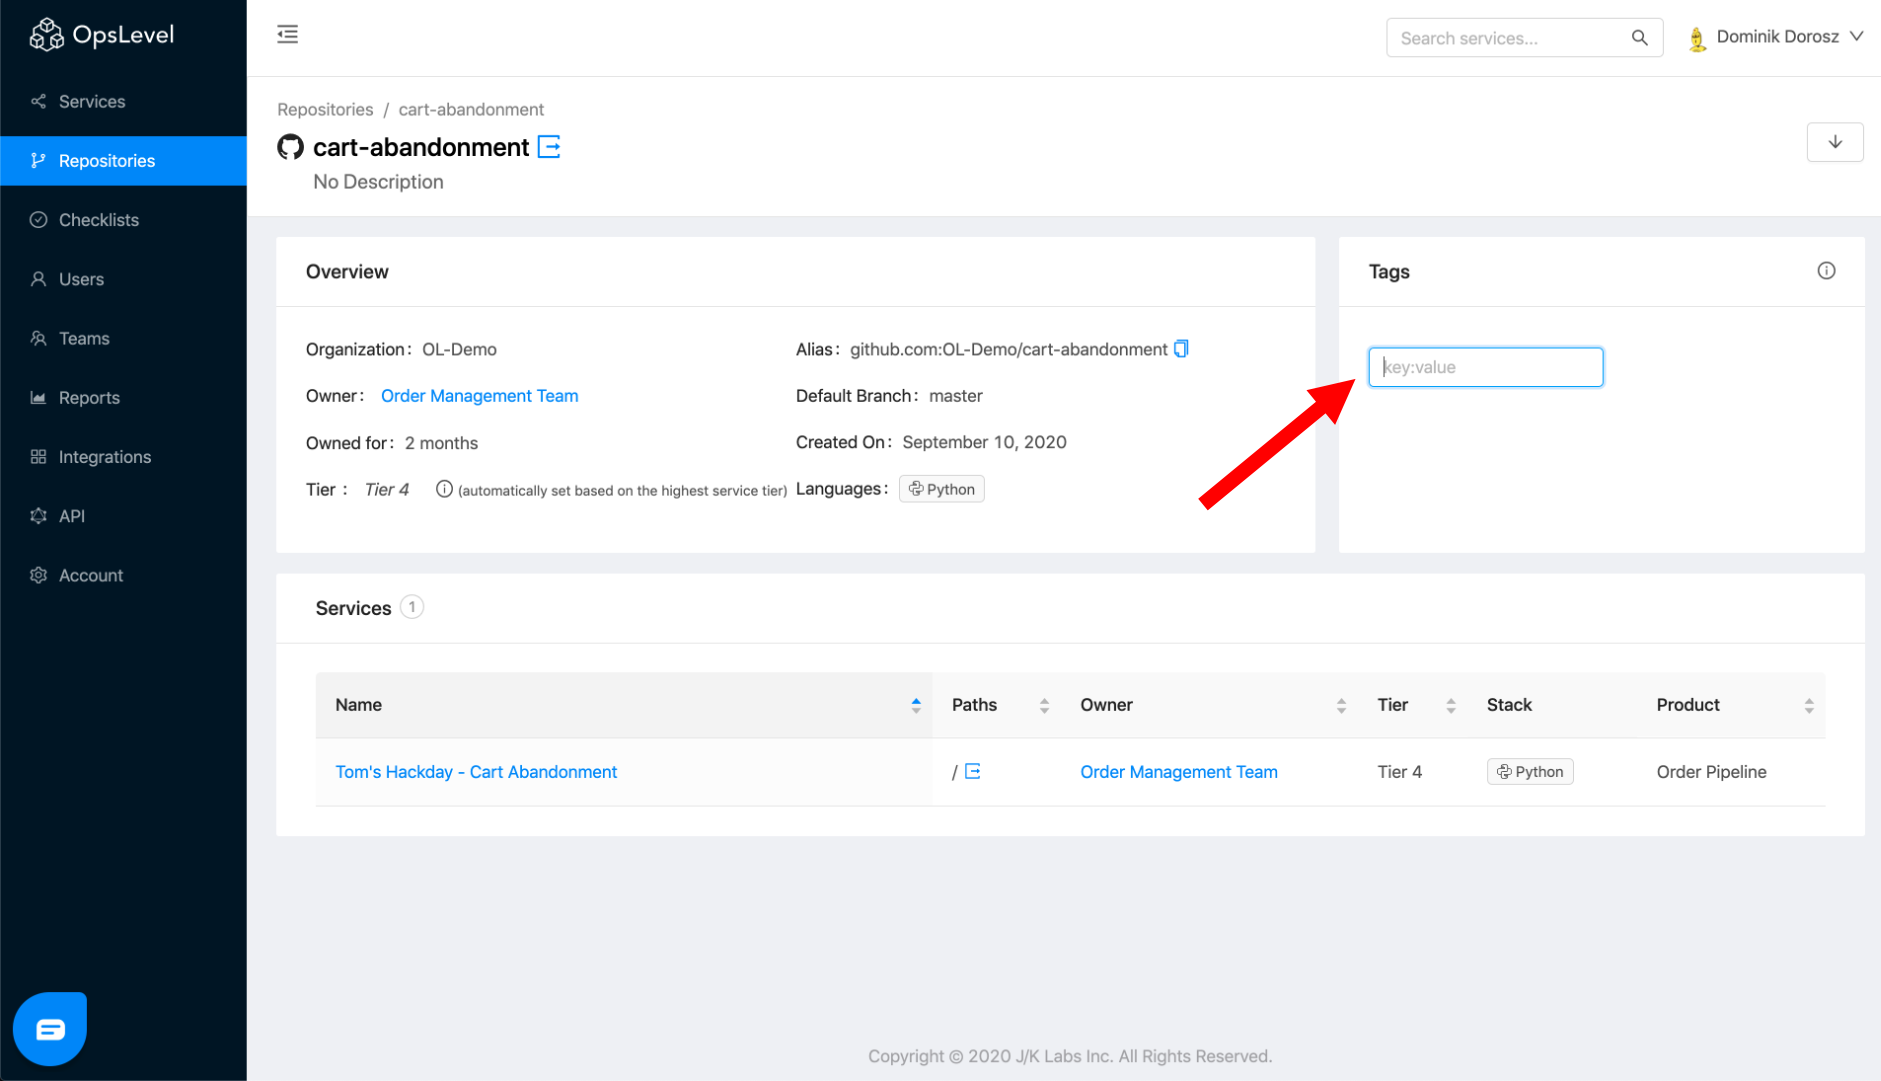This screenshot has height=1081, width=1881.
Task: Open Teams in the sidebar
Action: point(123,338)
